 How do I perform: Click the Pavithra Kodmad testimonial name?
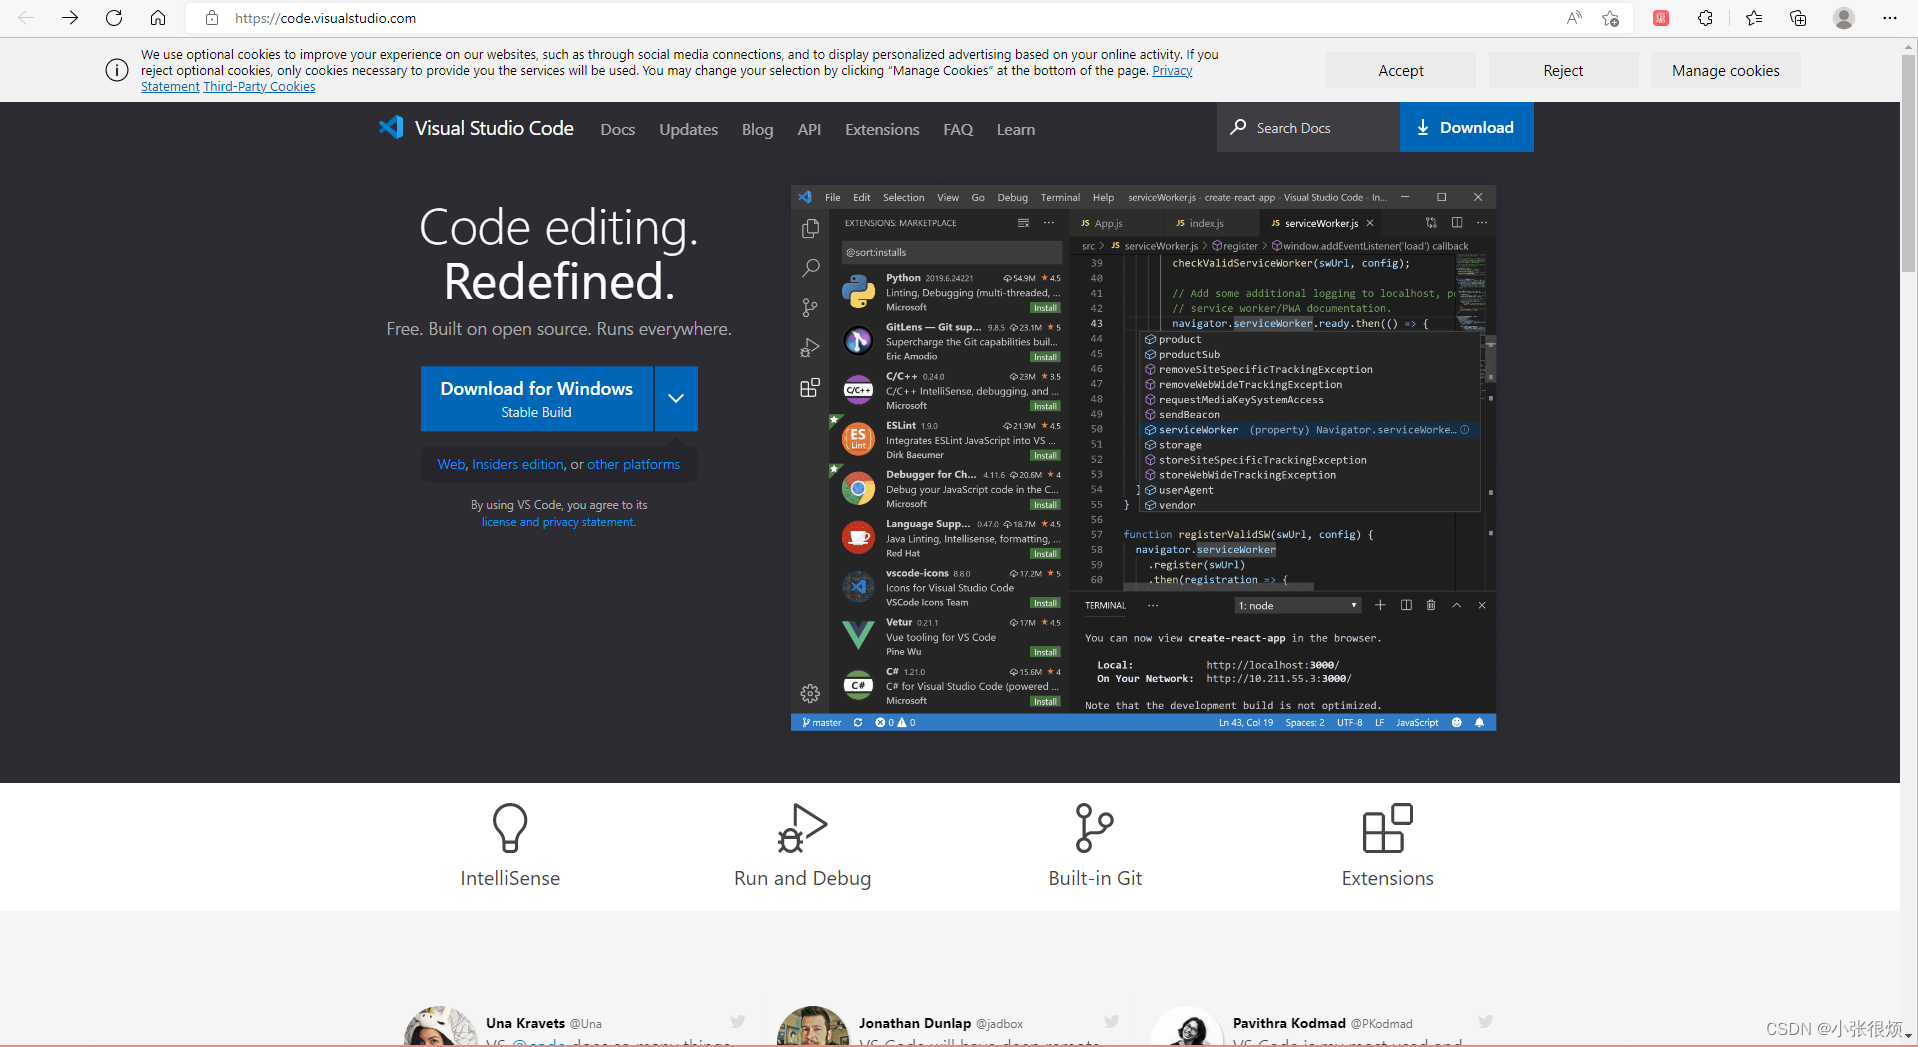1289,1023
